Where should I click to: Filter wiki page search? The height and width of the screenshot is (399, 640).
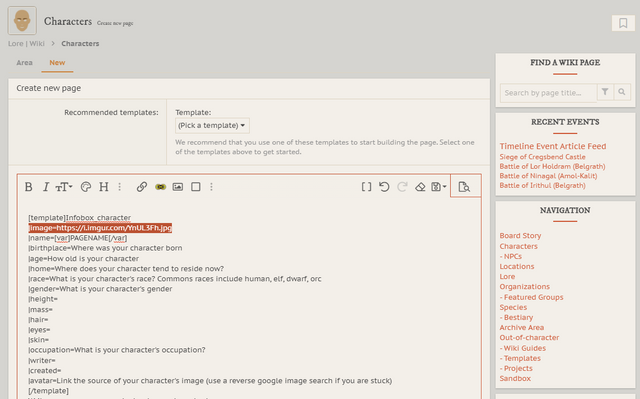pos(605,92)
